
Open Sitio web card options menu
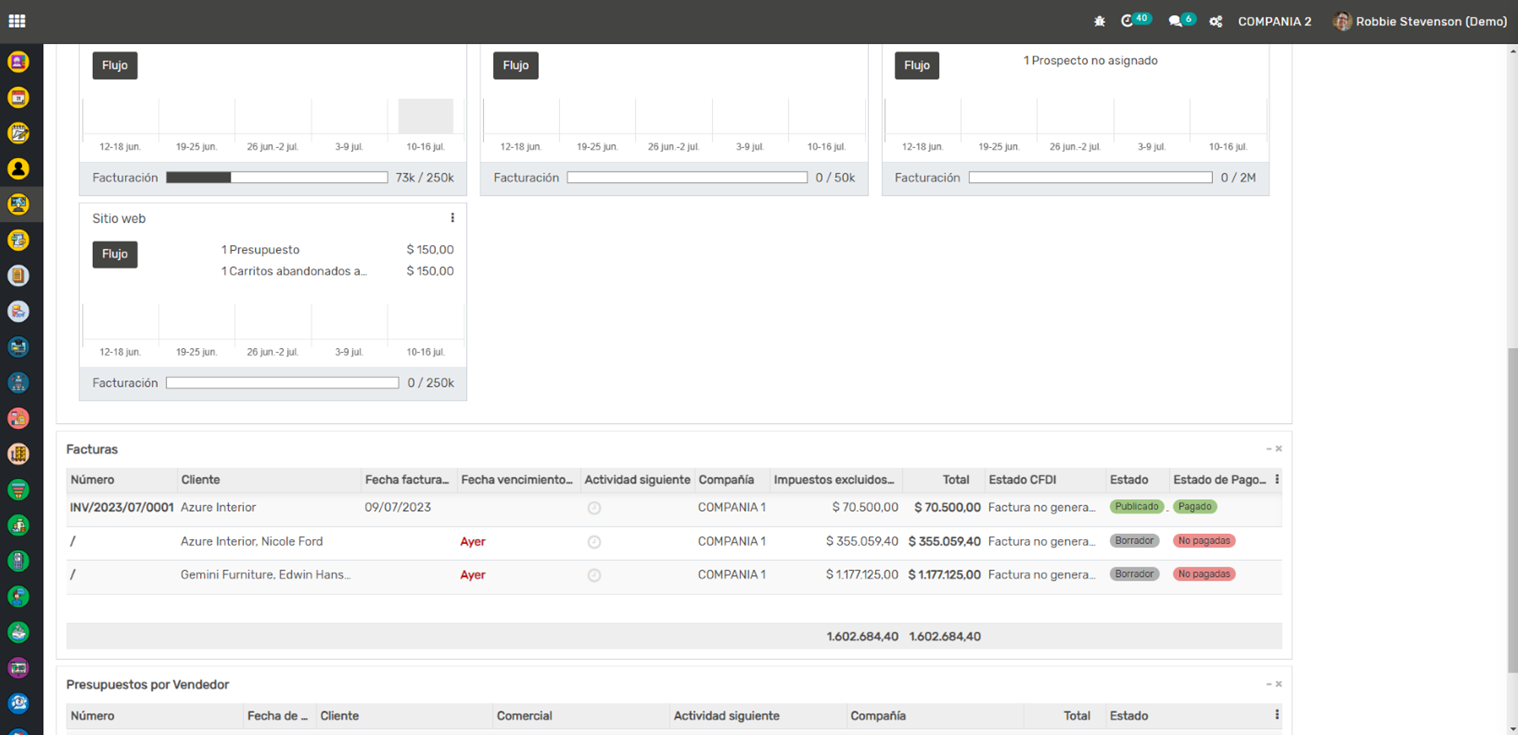452,218
